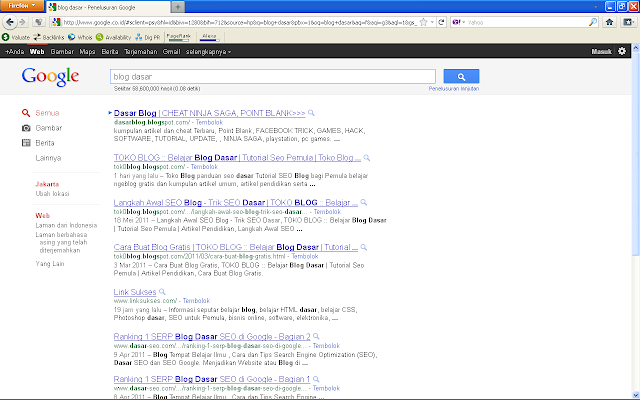Open Terjemahan in the Google top bar
This screenshot has height=400, width=640.
pos(140,51)
